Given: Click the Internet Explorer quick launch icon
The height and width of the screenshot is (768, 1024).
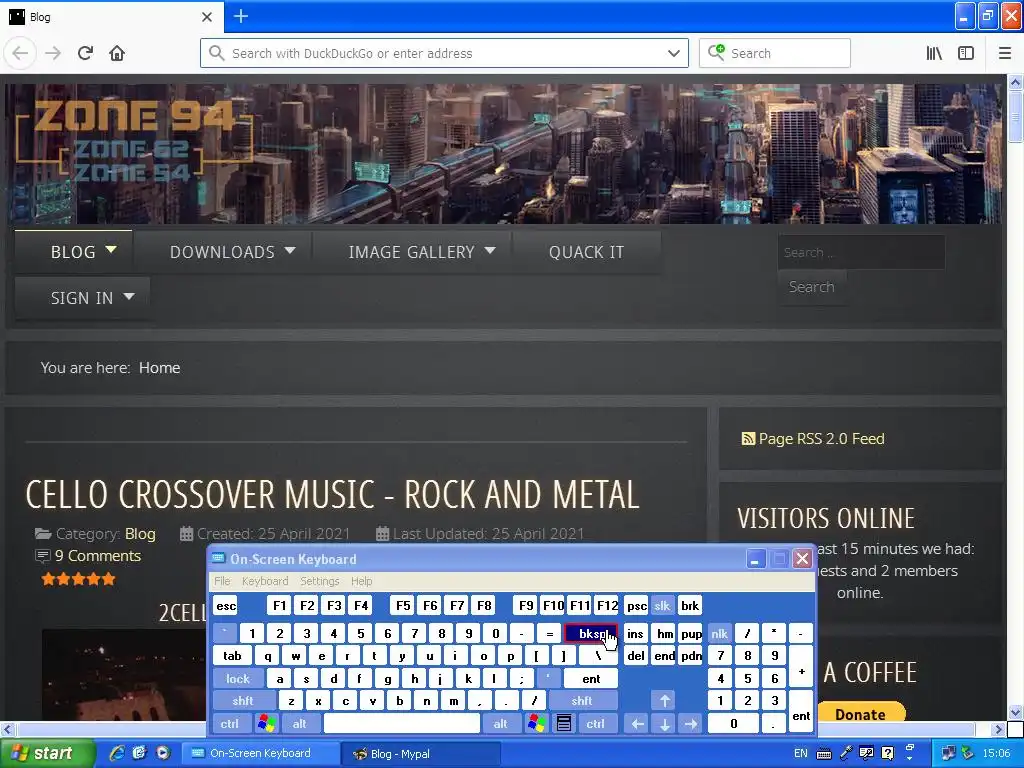Looking at the screenshot, I should click(117, 753).
